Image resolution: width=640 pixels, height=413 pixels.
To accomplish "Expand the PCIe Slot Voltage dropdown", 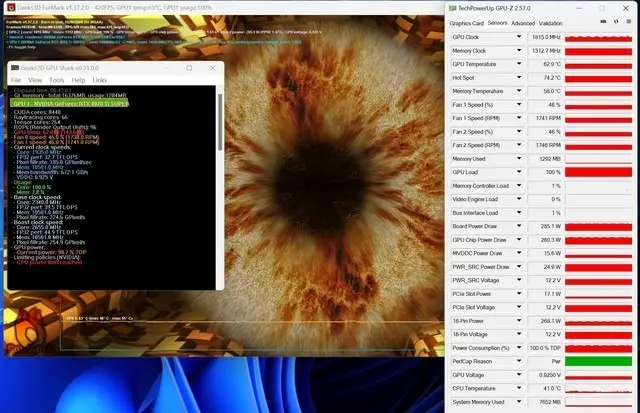I will pyautogui.click(x=519, y=307).
